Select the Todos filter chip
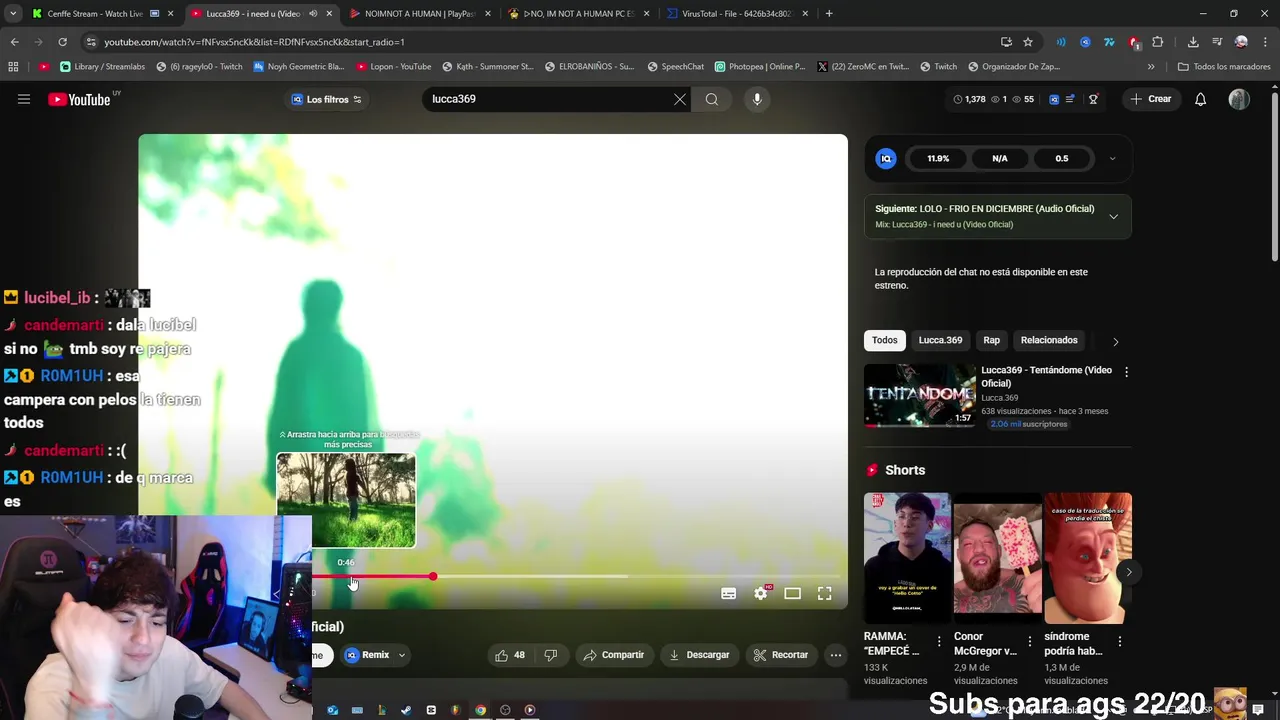The height and width of the screenshot is (720, 1280). point(885,340)
